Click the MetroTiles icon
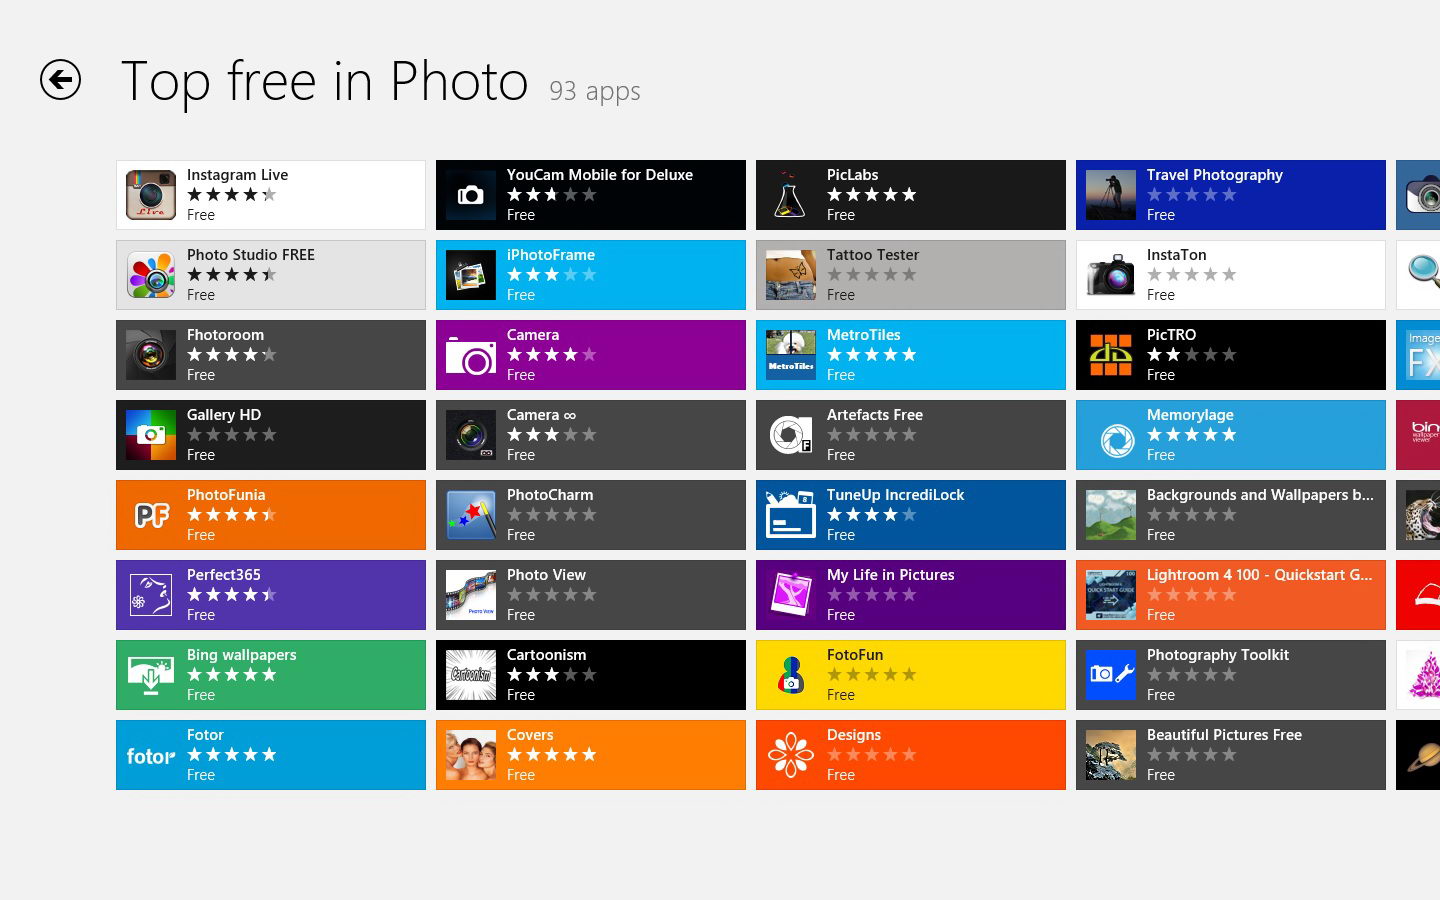The image size is (1440, 900). click(x=791, y=355)
